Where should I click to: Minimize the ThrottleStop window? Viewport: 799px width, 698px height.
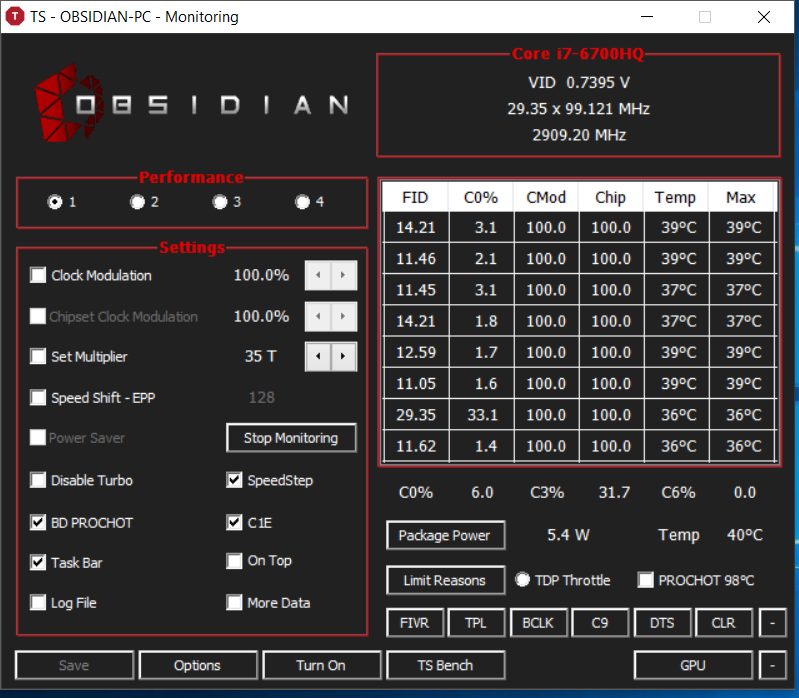[x=647, y=17]
